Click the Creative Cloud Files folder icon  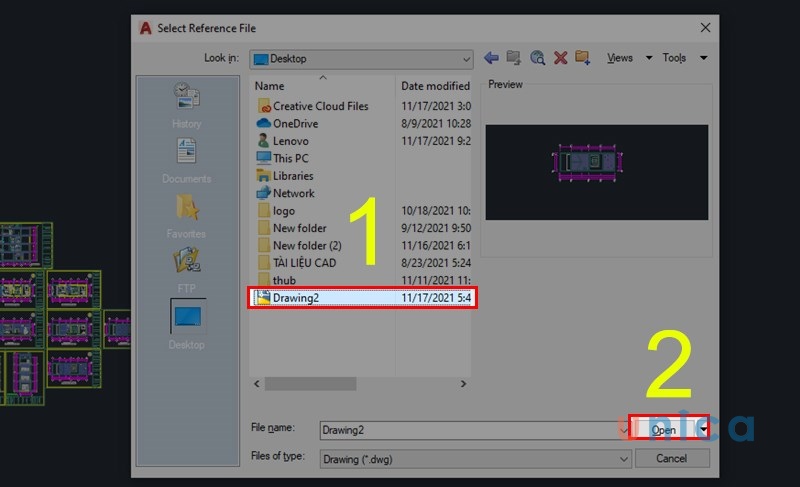264,106
